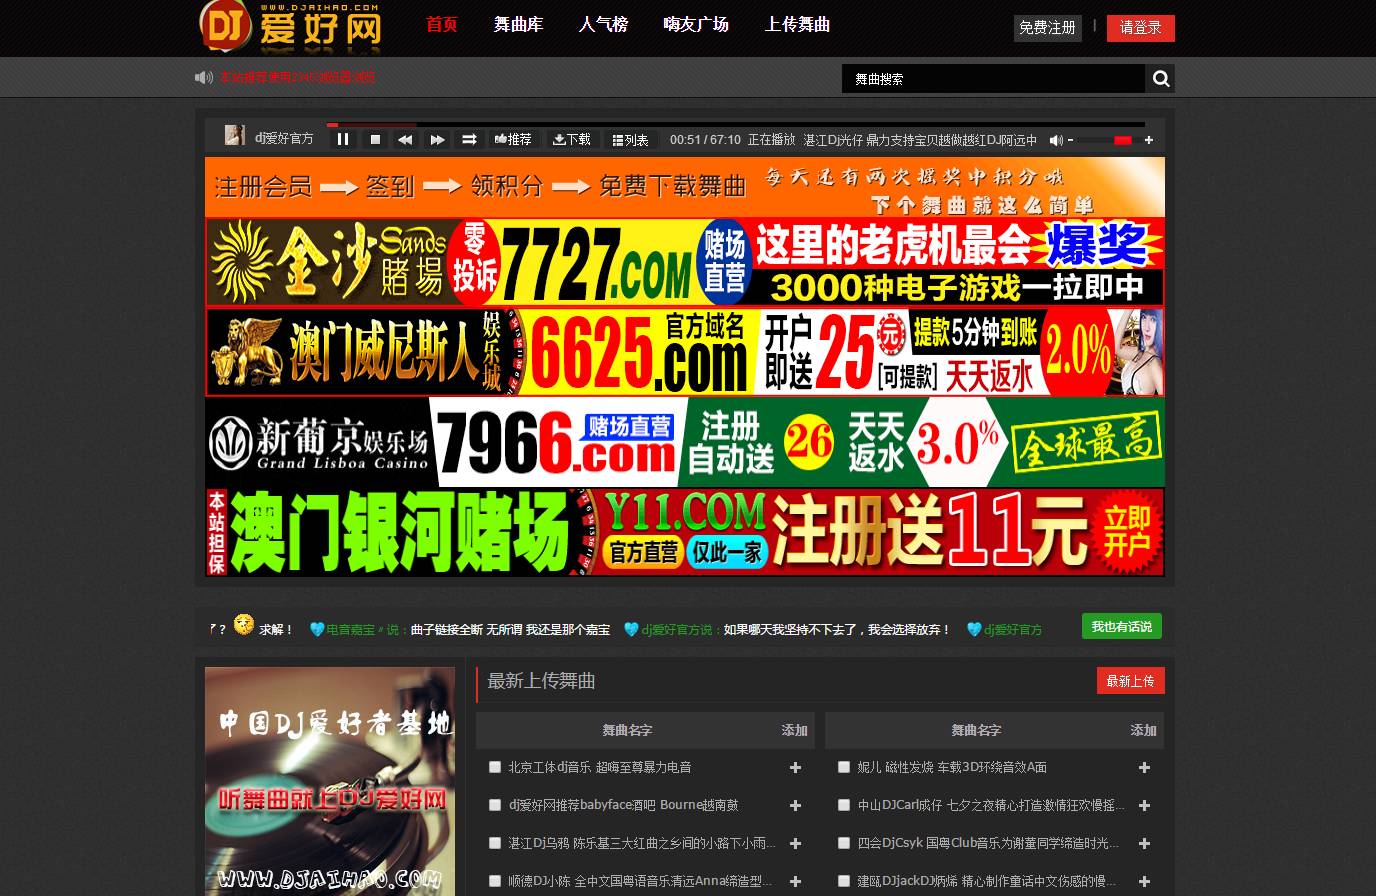Add 妮儿 磁性发烧 with its plus icon
The height and width of the screenshot is (896, 1376).
point(1145,768)
